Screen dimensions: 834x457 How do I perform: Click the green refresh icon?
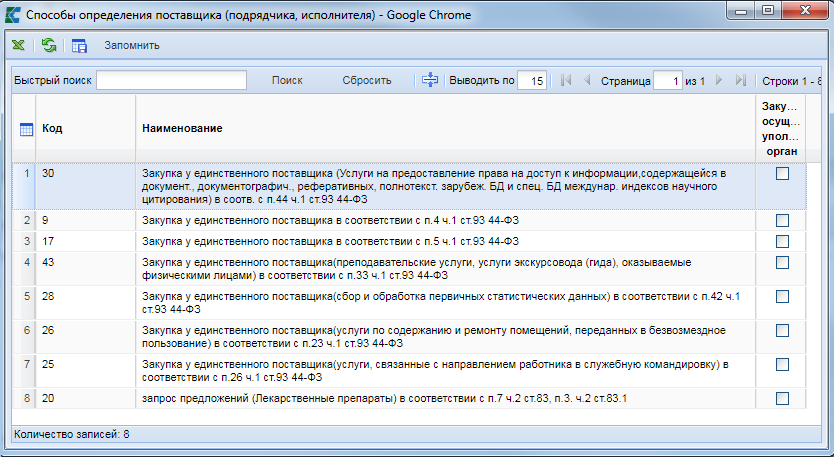49,45
